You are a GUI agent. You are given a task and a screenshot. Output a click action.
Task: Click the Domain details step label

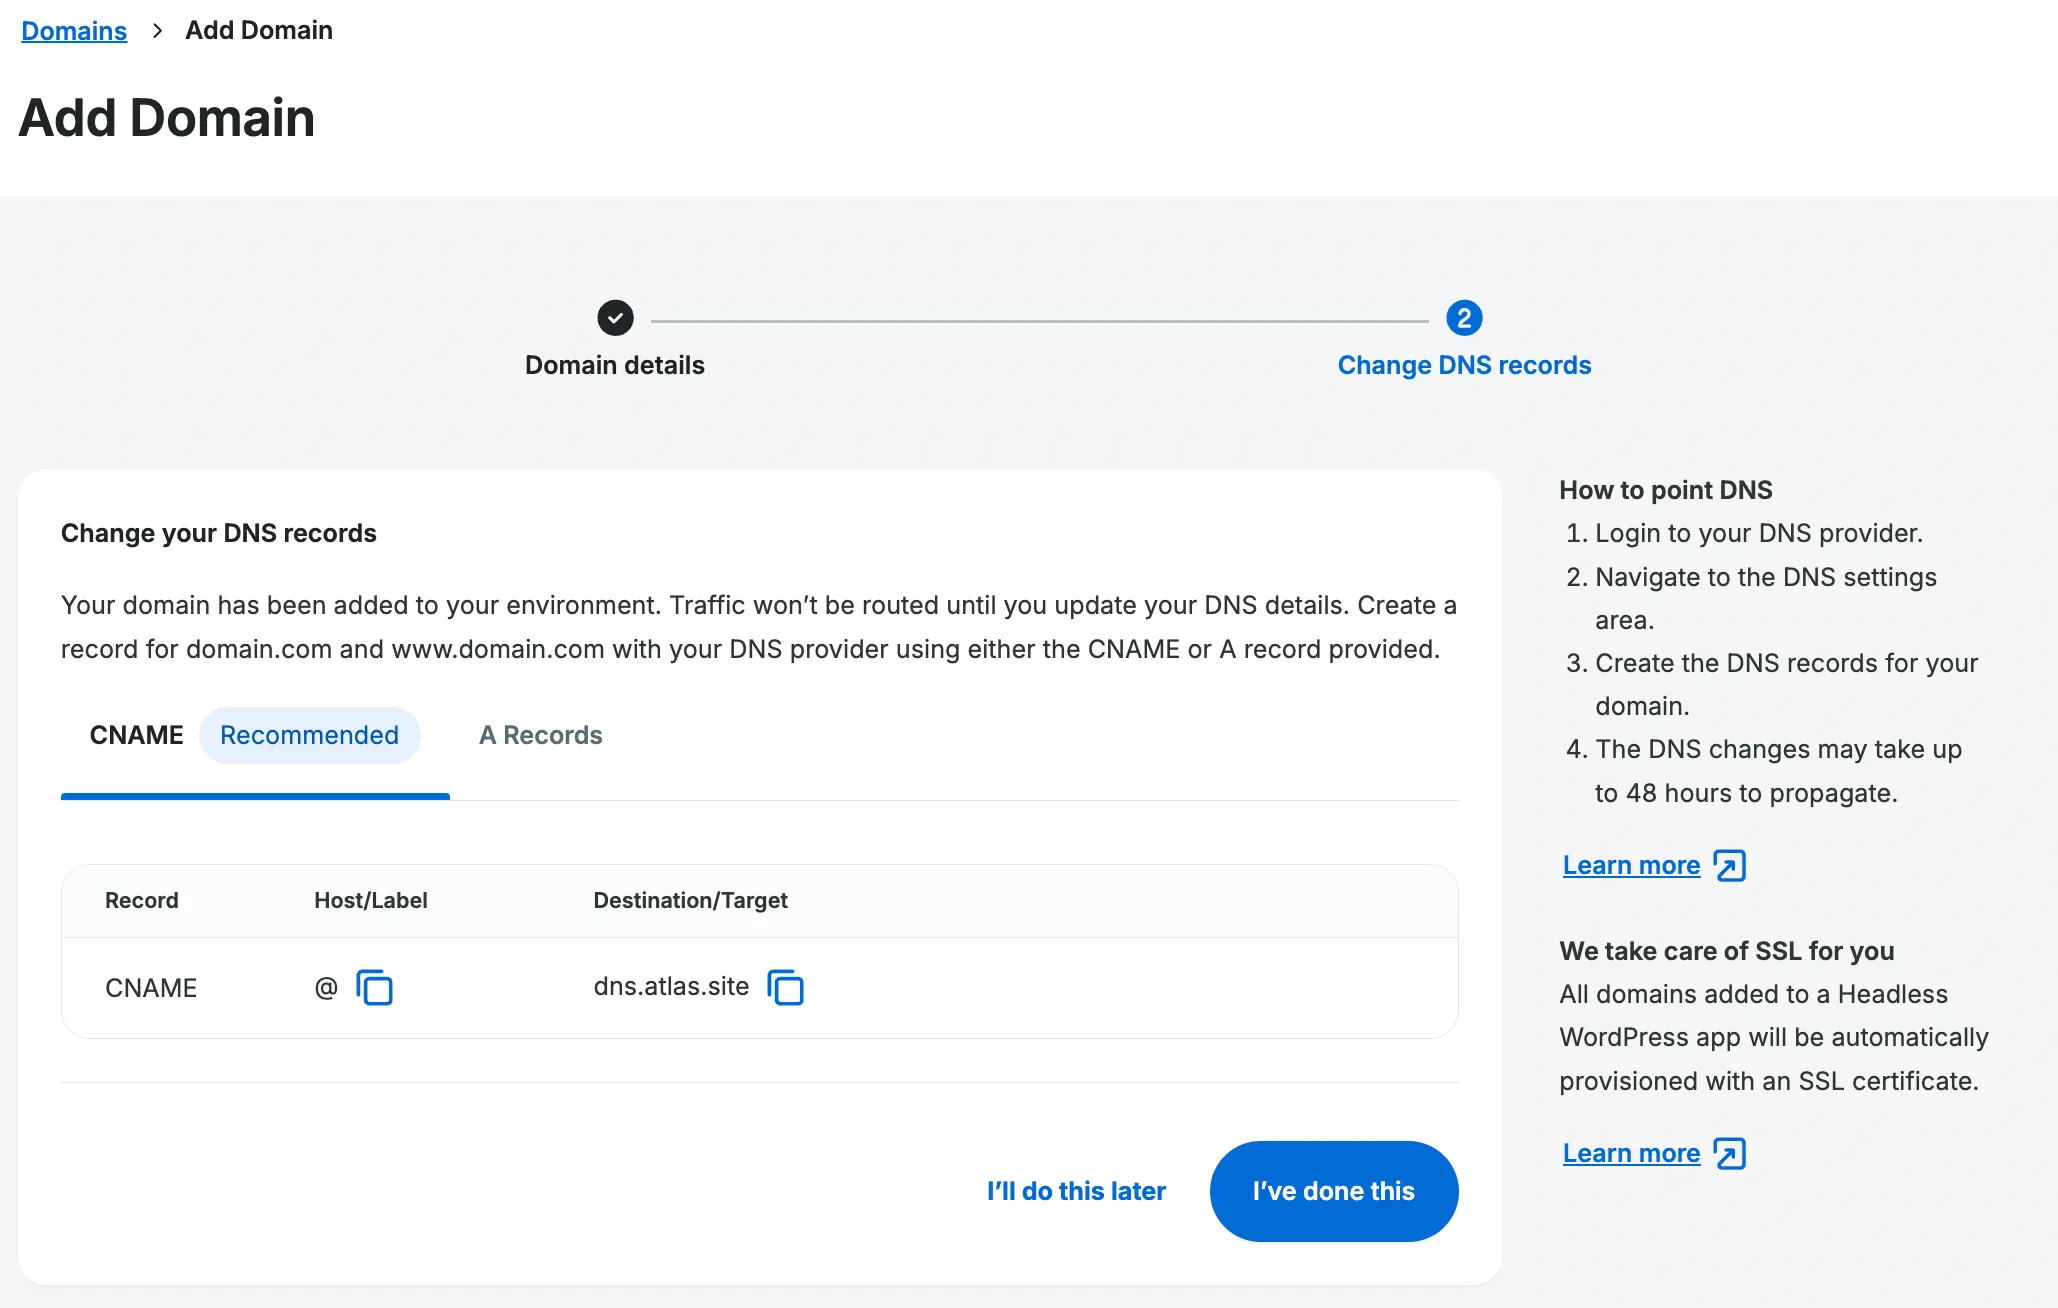614,365
